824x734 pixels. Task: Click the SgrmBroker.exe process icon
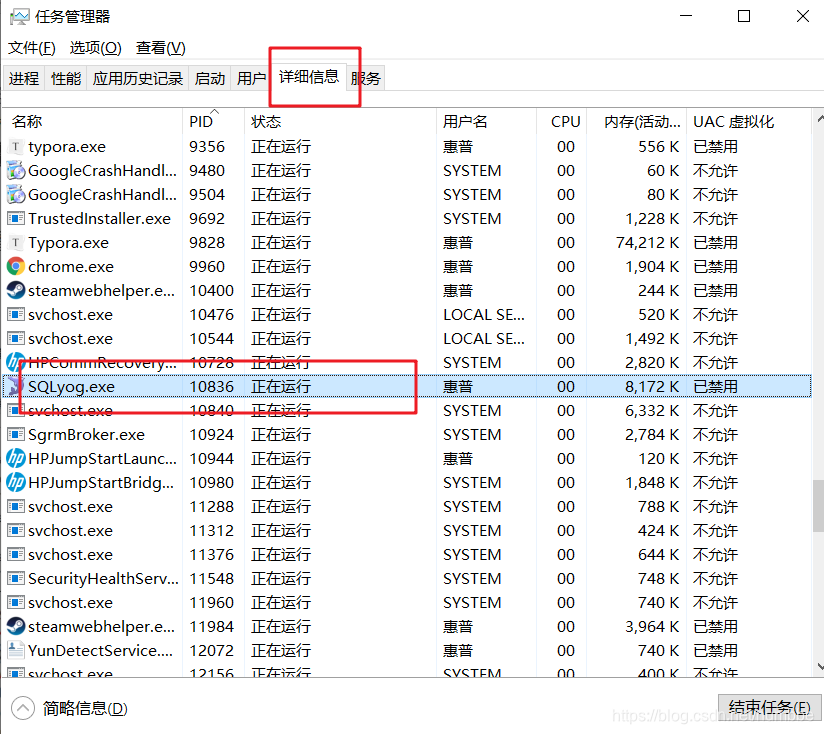click(16, 435)
